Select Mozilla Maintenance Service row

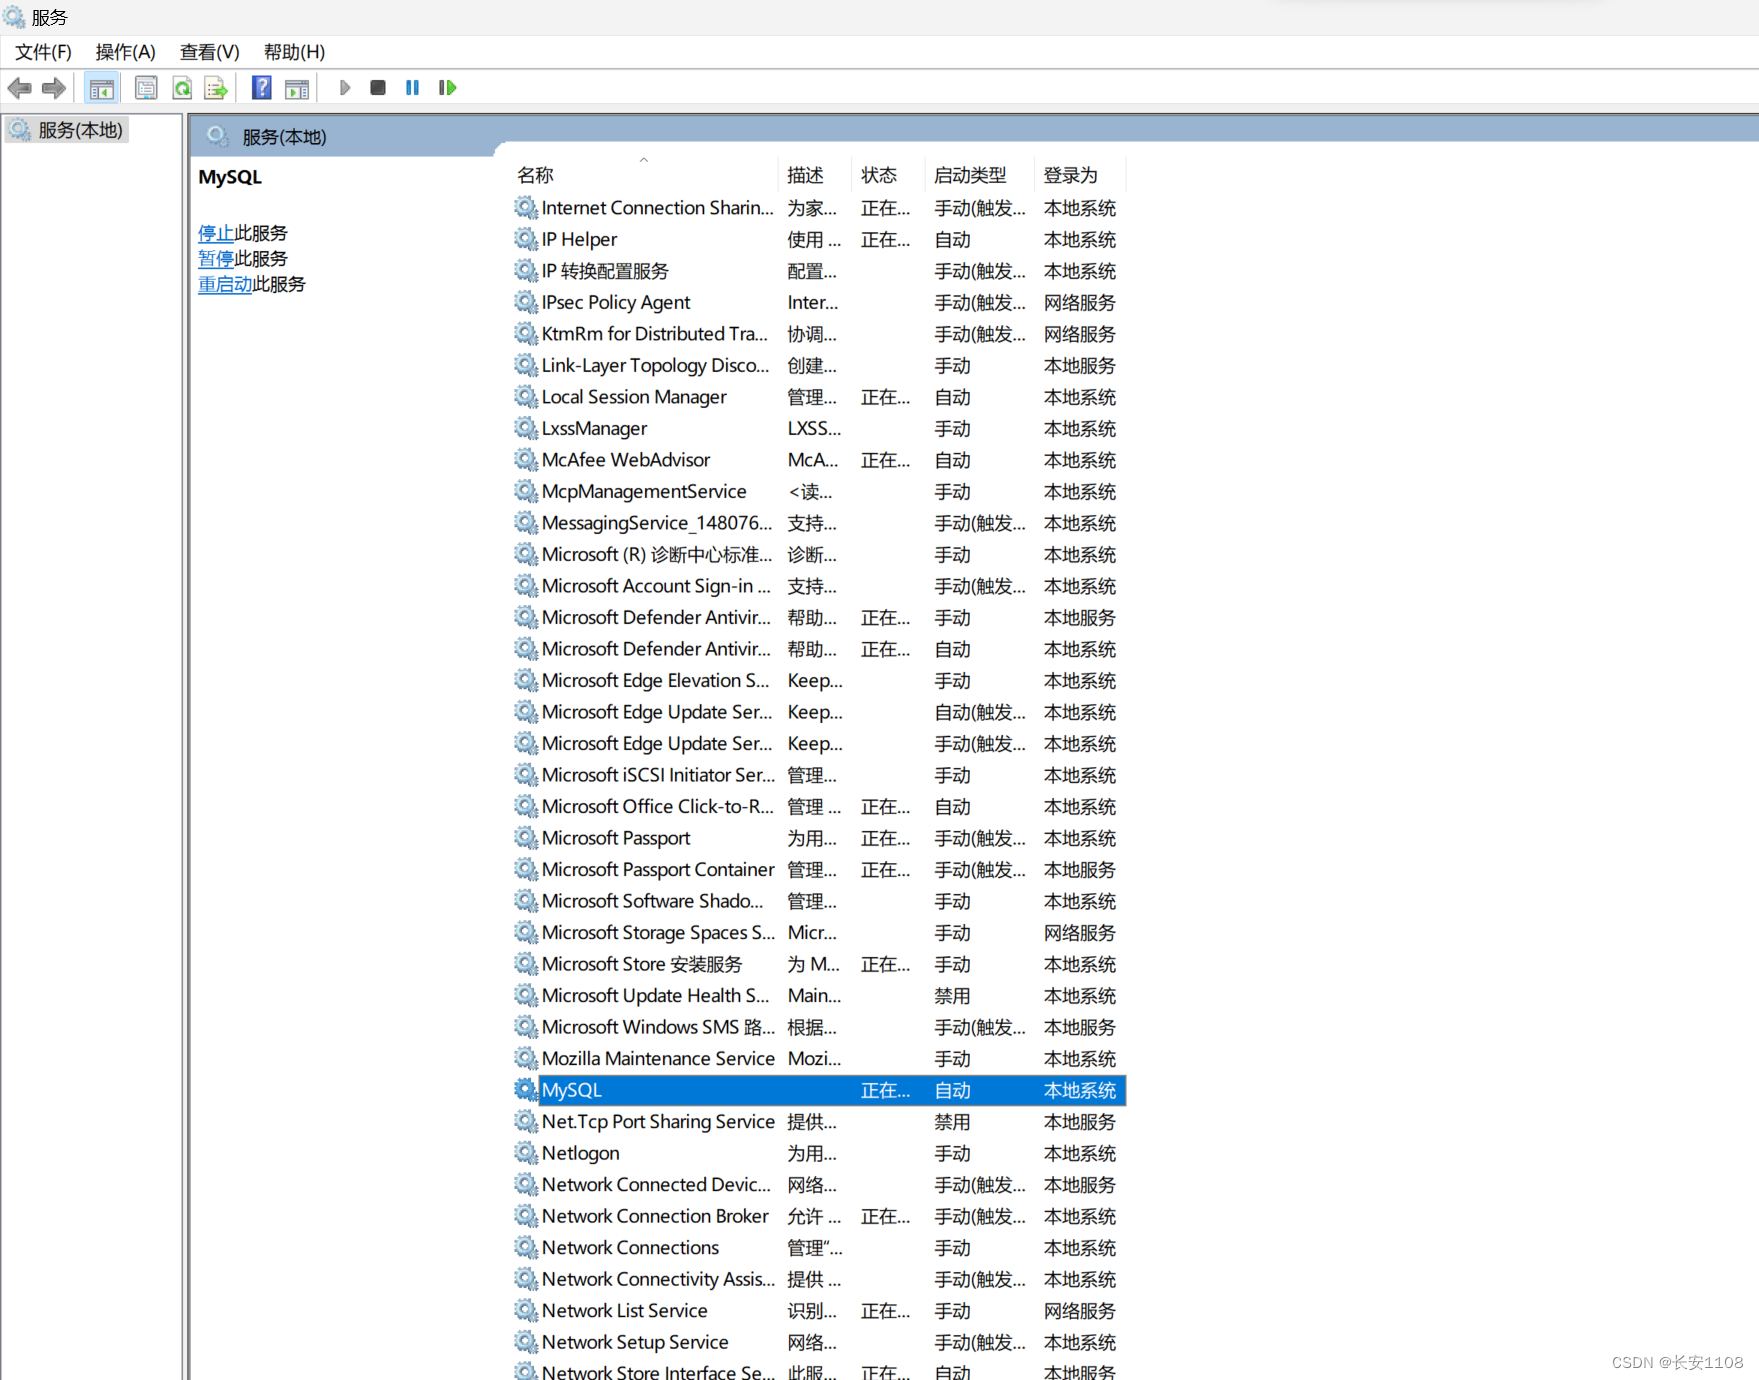pos(820,1058)
